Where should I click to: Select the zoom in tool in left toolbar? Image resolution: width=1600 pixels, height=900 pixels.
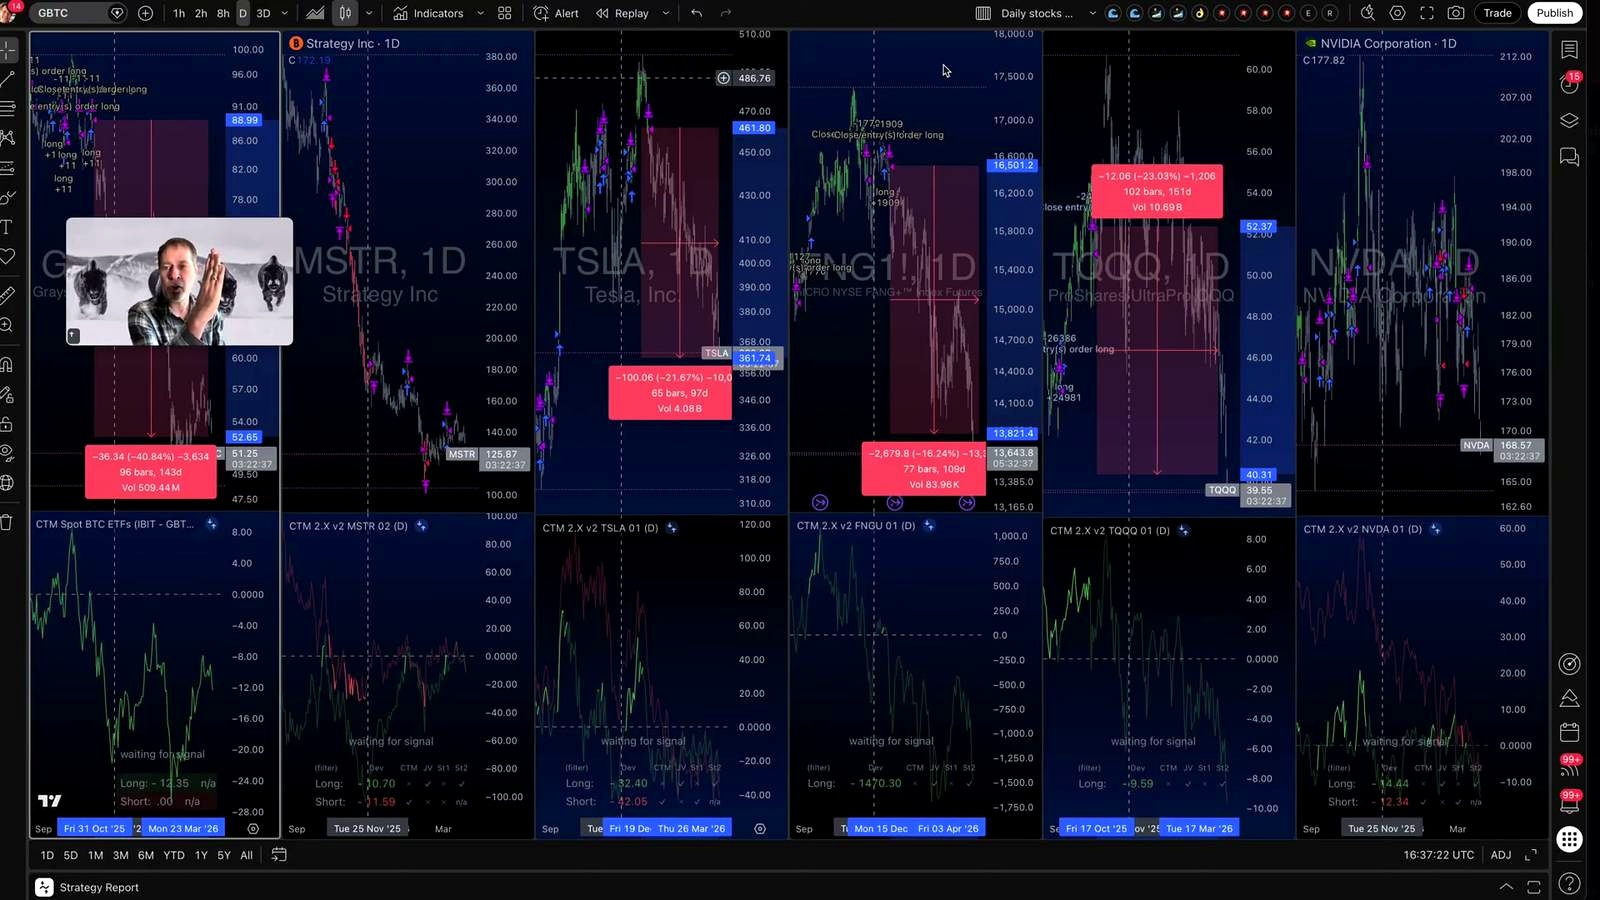[7, 325]
